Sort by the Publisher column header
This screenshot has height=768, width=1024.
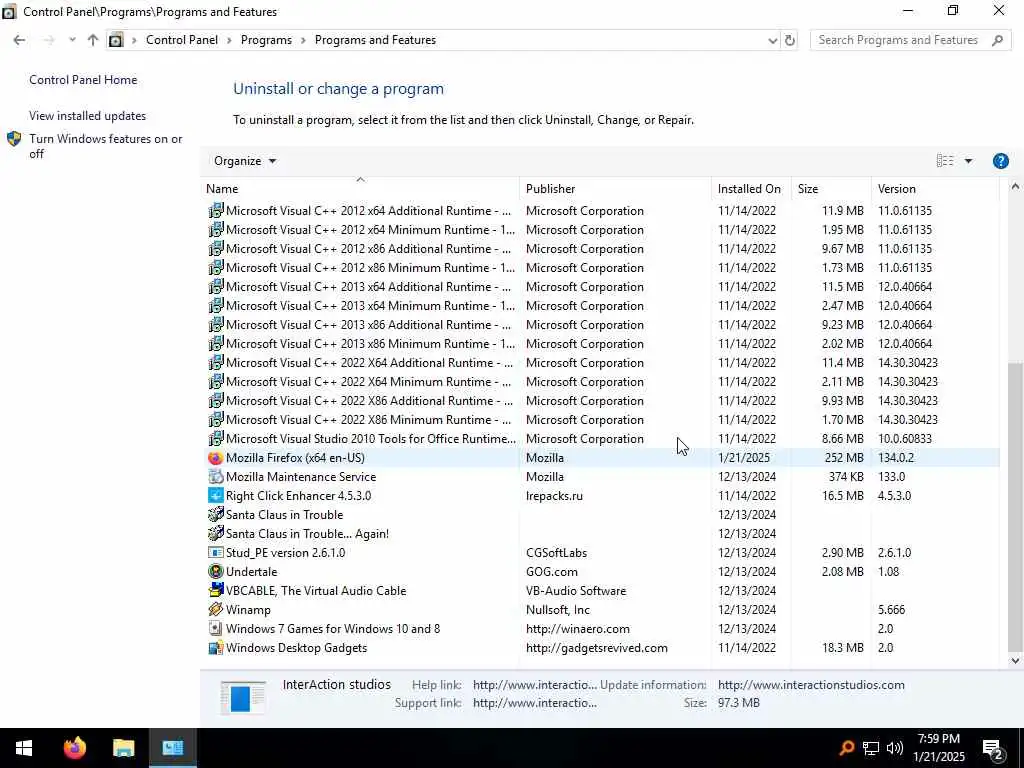click(x=615, y=188)
